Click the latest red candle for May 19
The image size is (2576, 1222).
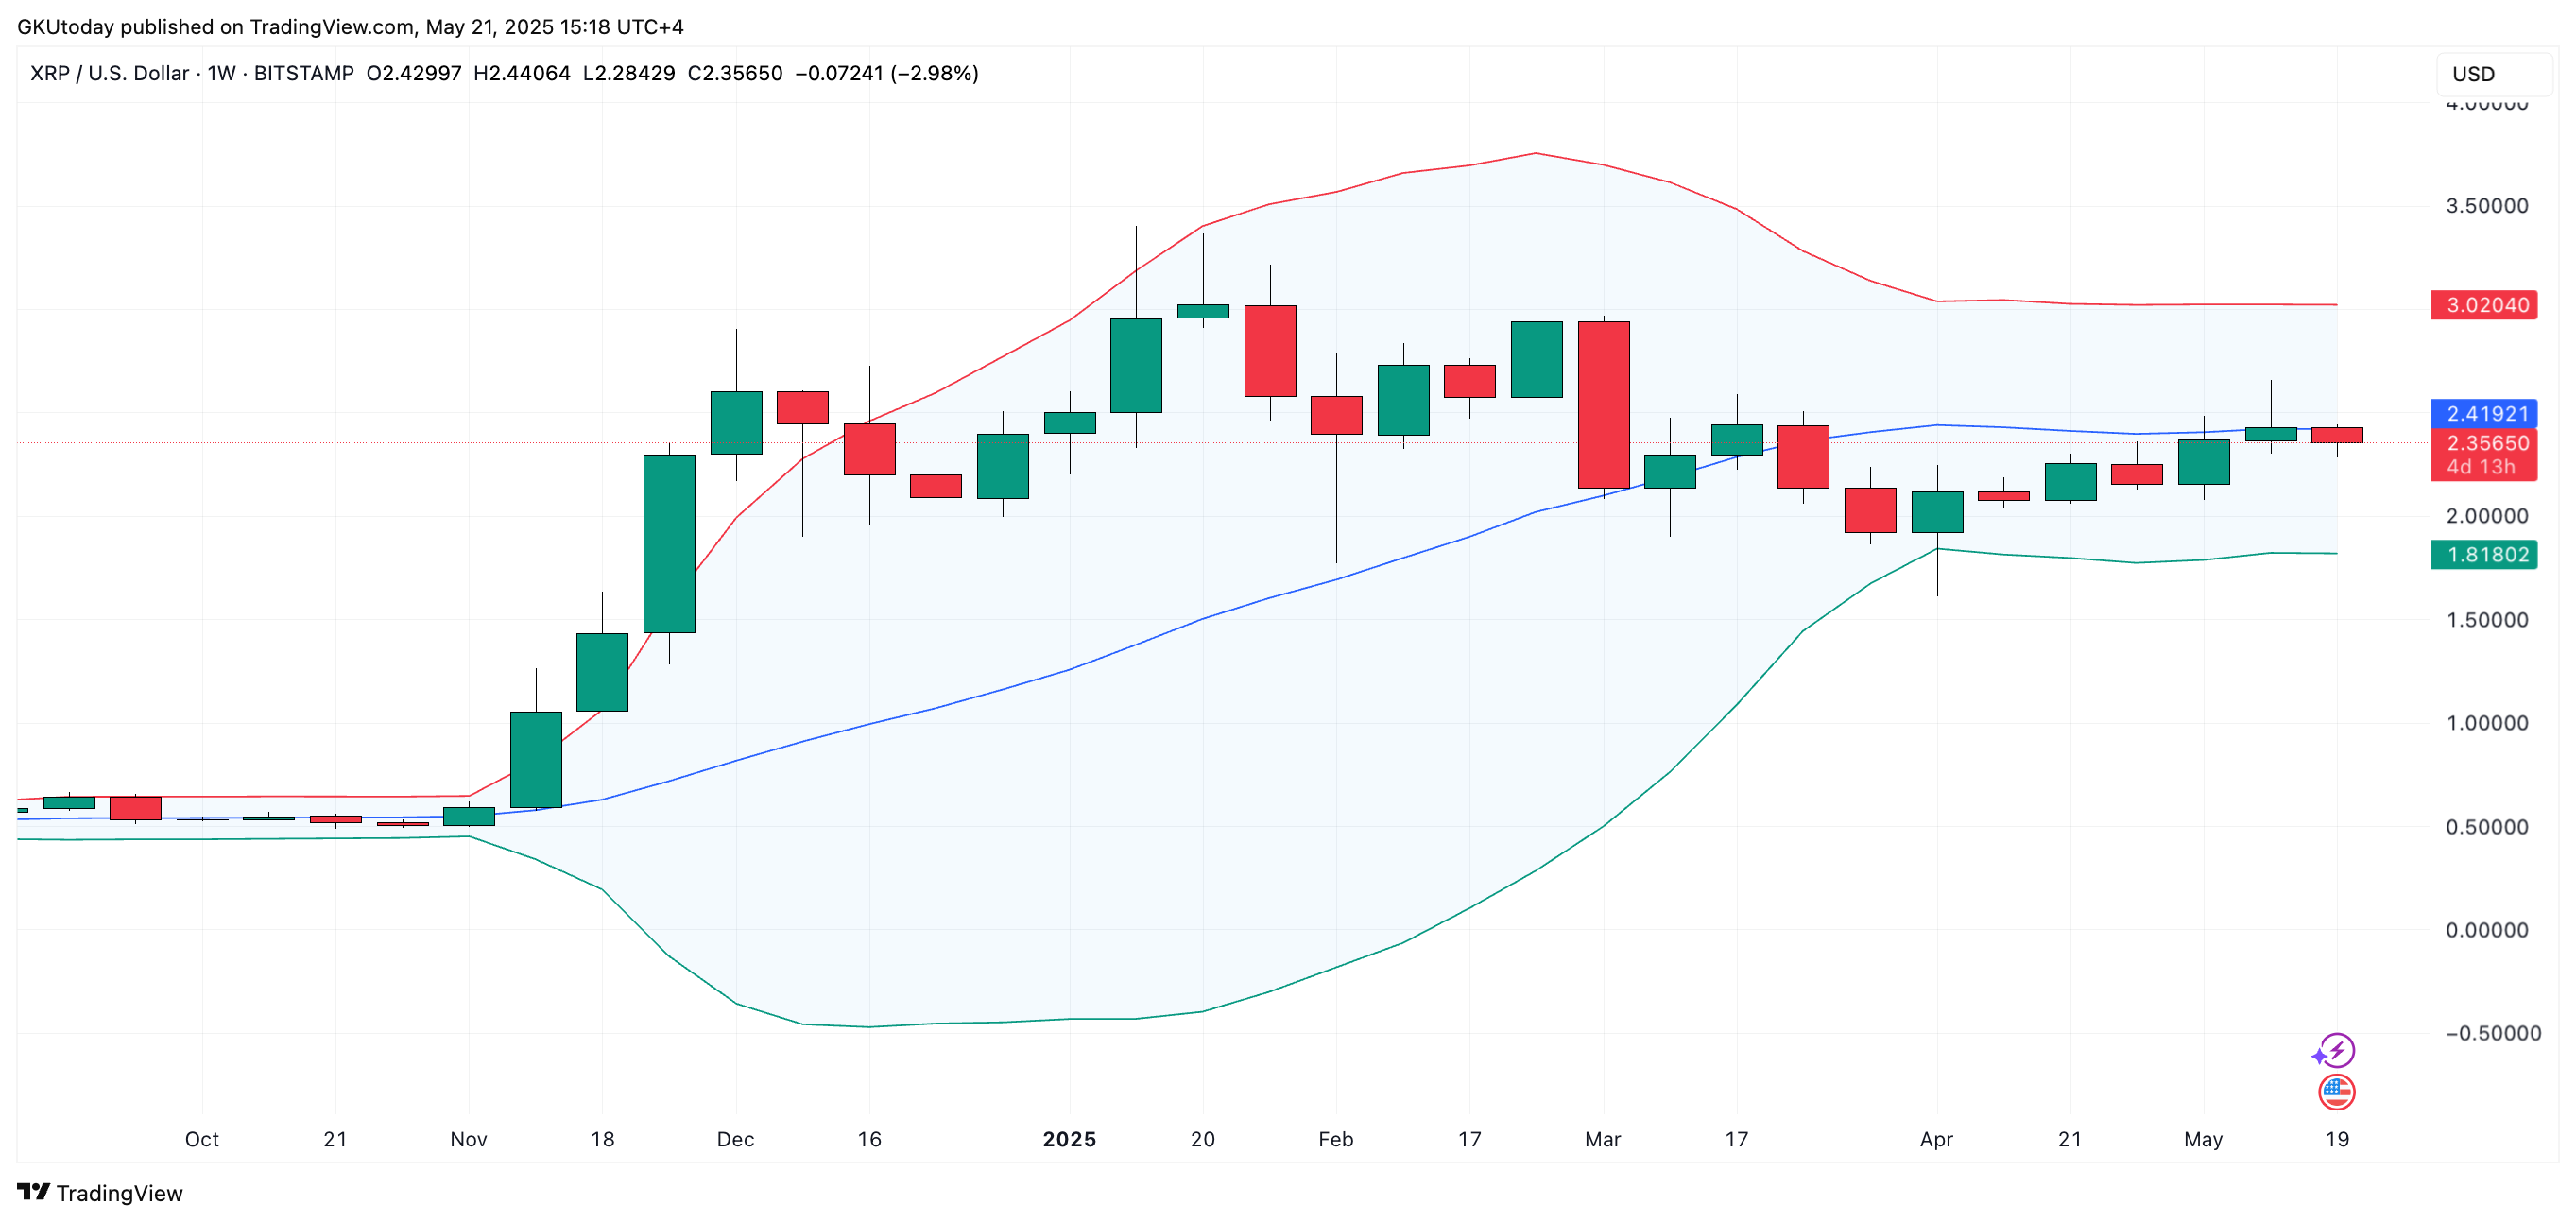(x=2336, y=435)
